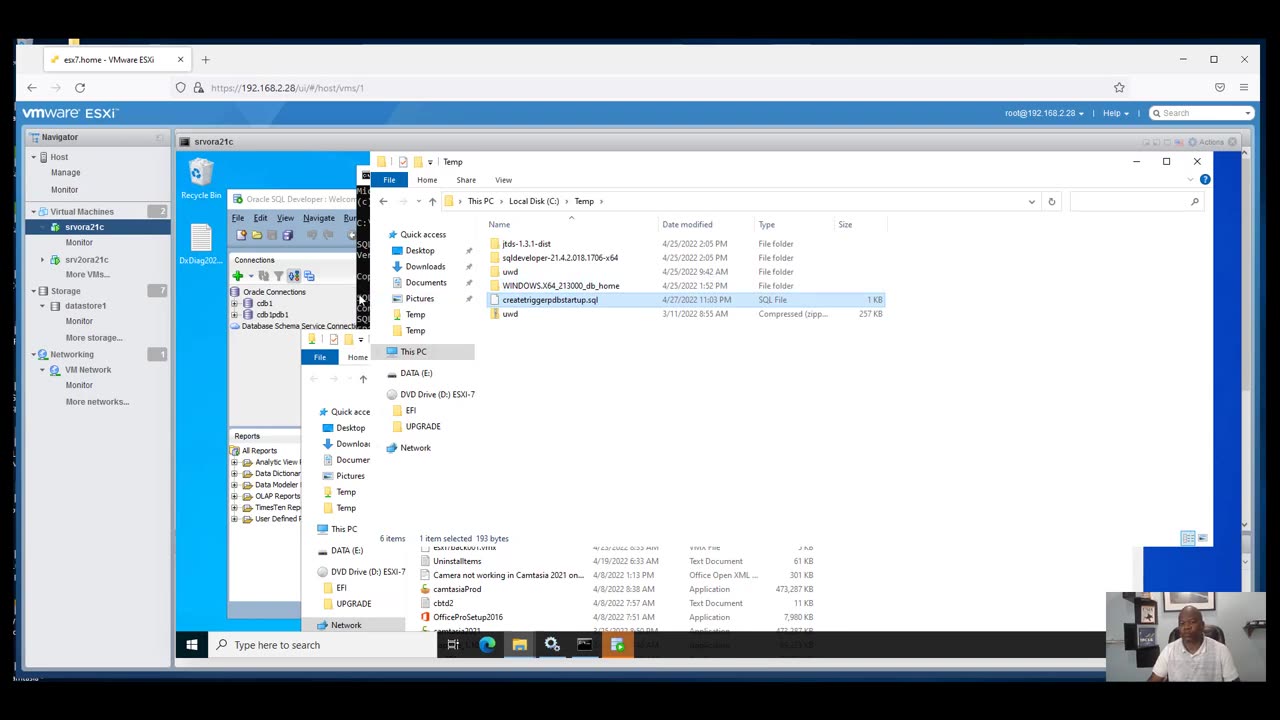Select the OLAP Reports folder

[277, 496]
